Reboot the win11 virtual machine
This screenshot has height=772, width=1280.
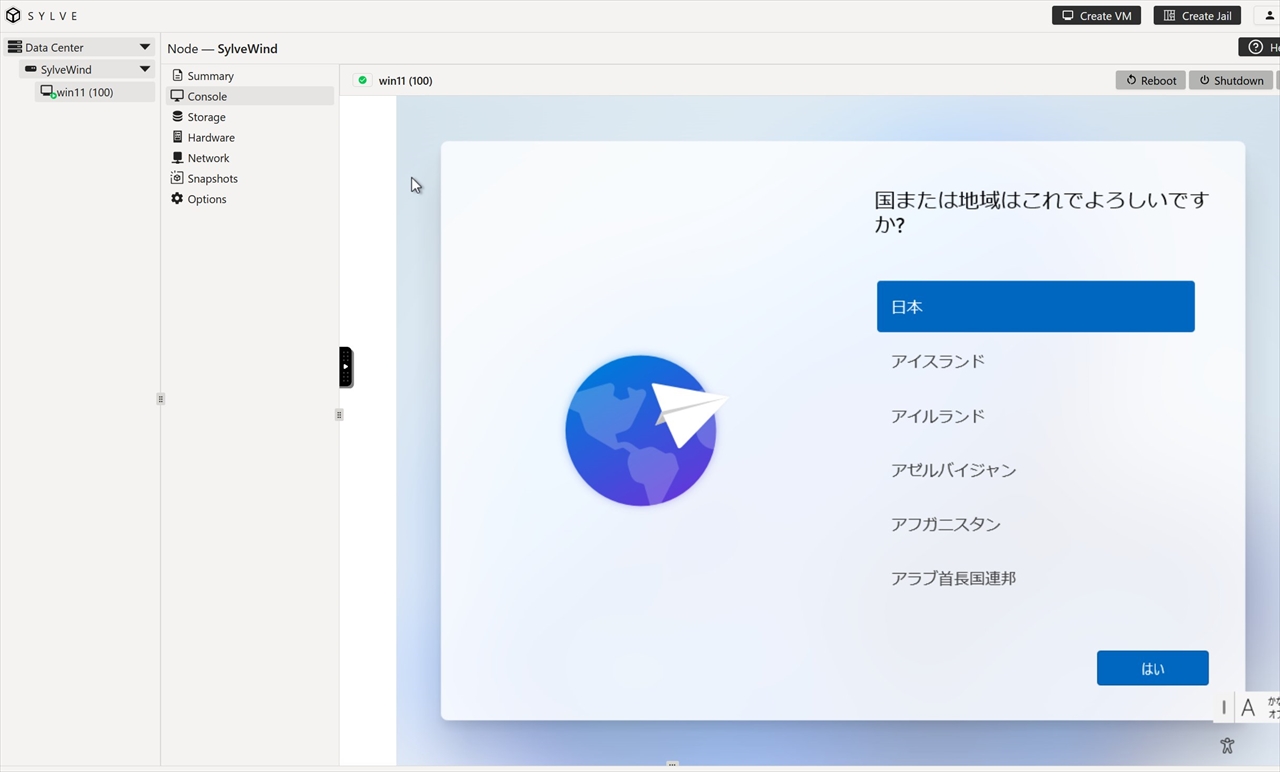[1150, 80]
